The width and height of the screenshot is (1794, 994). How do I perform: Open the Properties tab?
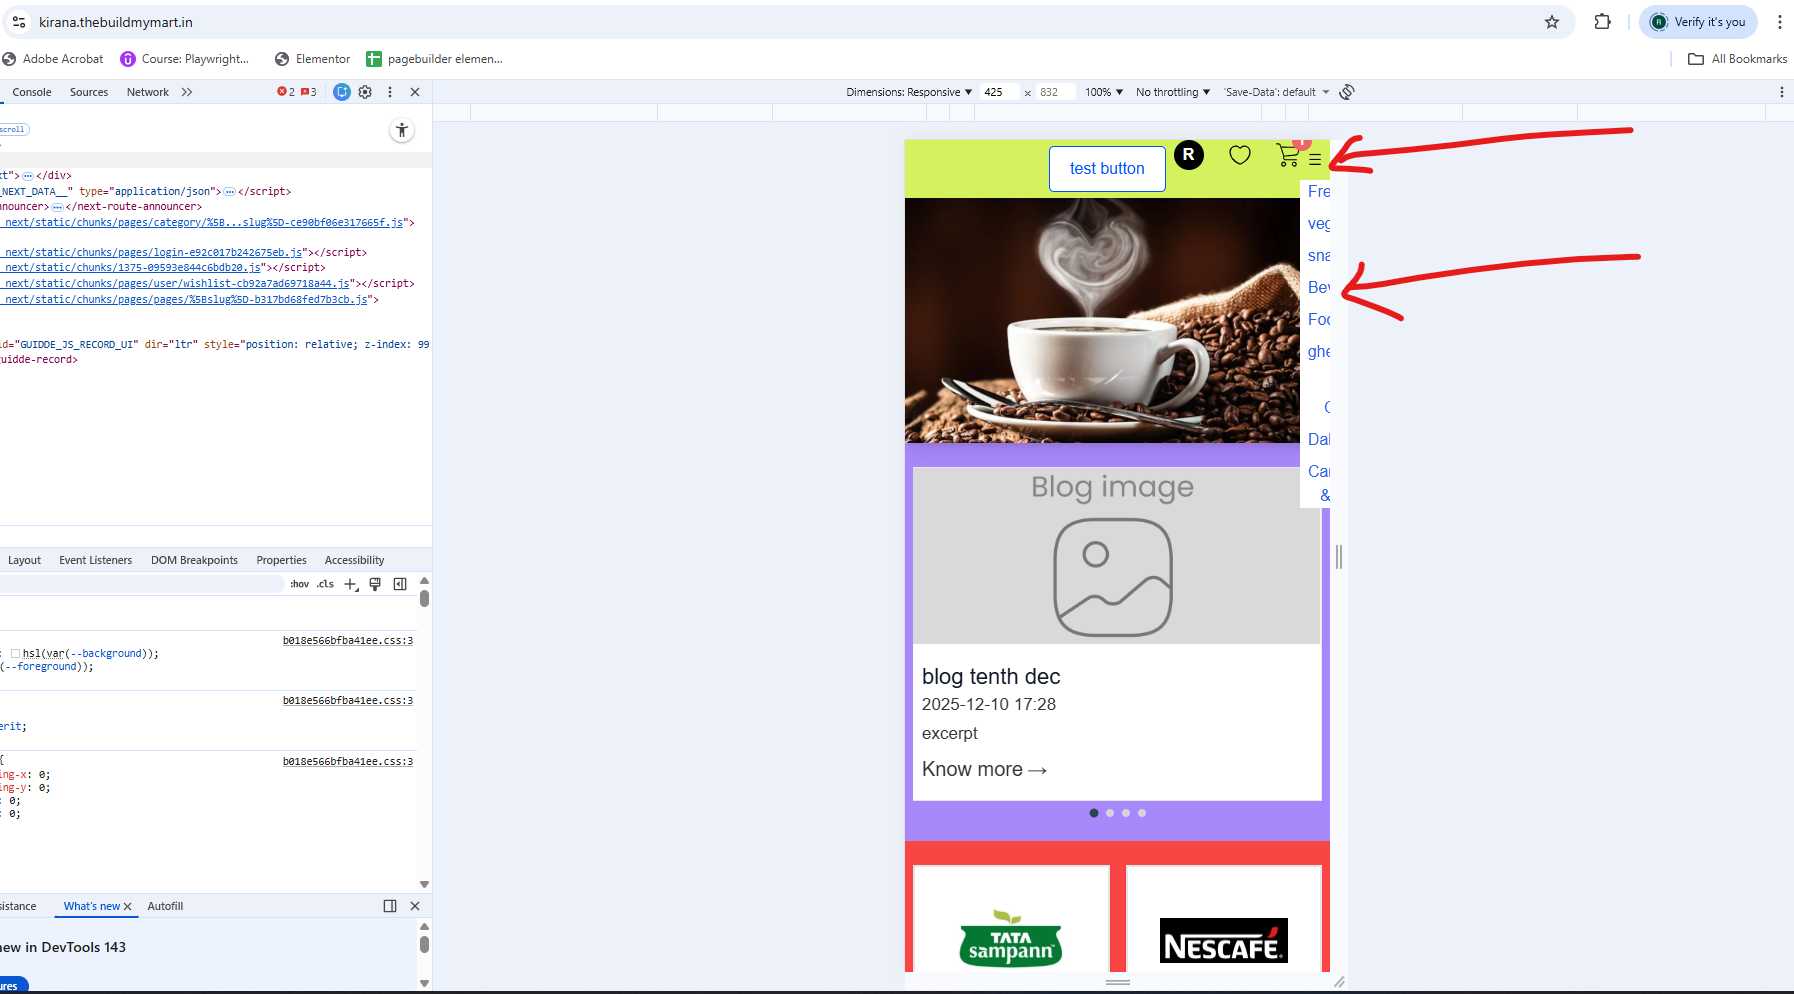click(281, 560)
